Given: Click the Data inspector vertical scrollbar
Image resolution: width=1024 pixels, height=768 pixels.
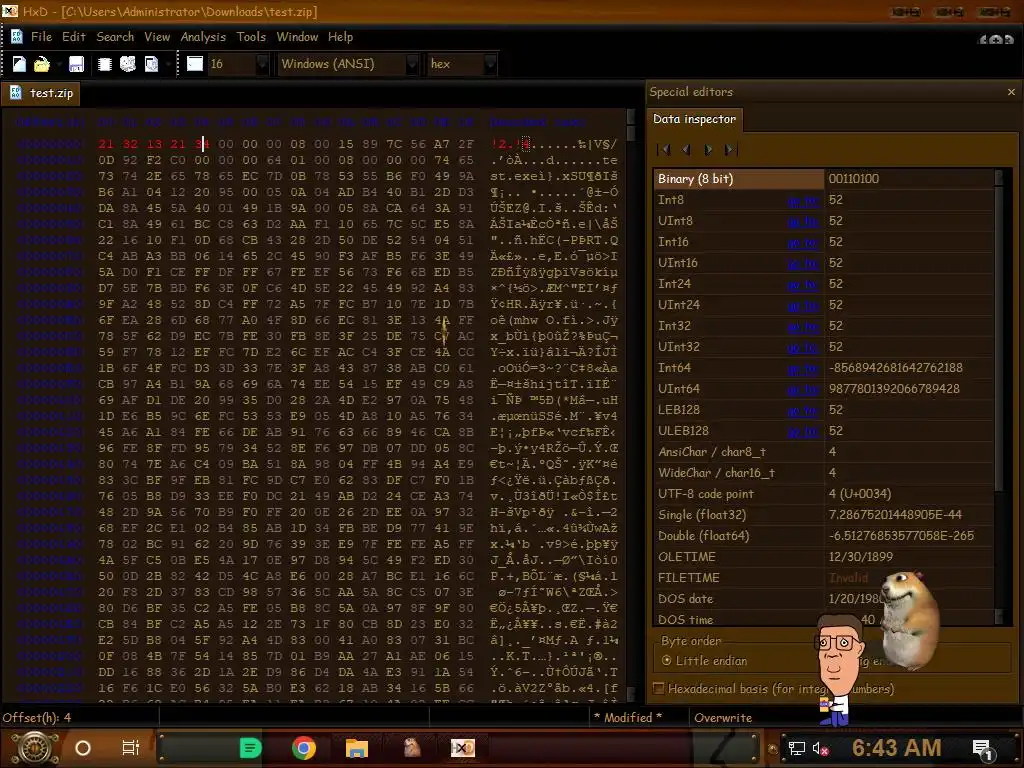Looking at the screenshot, I should point(998,396).
